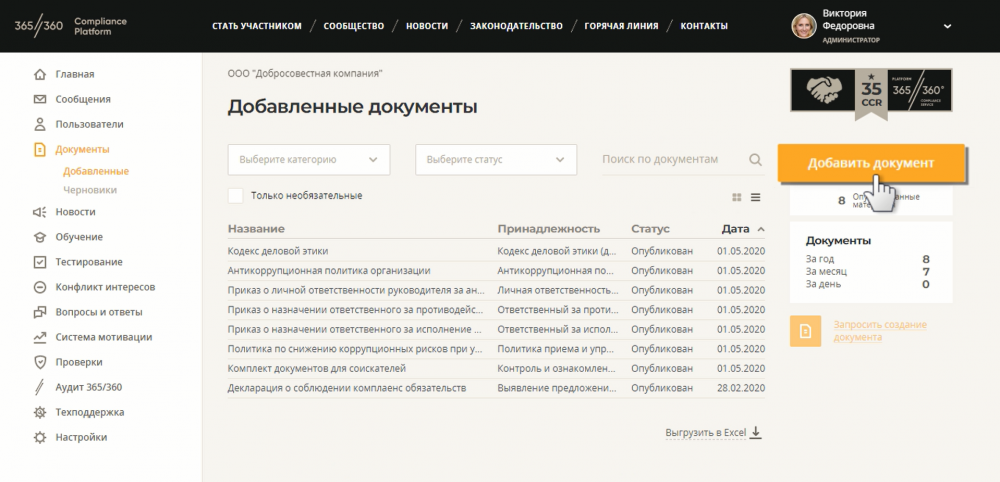1000x482 pixels.
Task: Open the Выберите статус dropdown
Action: coord(496,159)
